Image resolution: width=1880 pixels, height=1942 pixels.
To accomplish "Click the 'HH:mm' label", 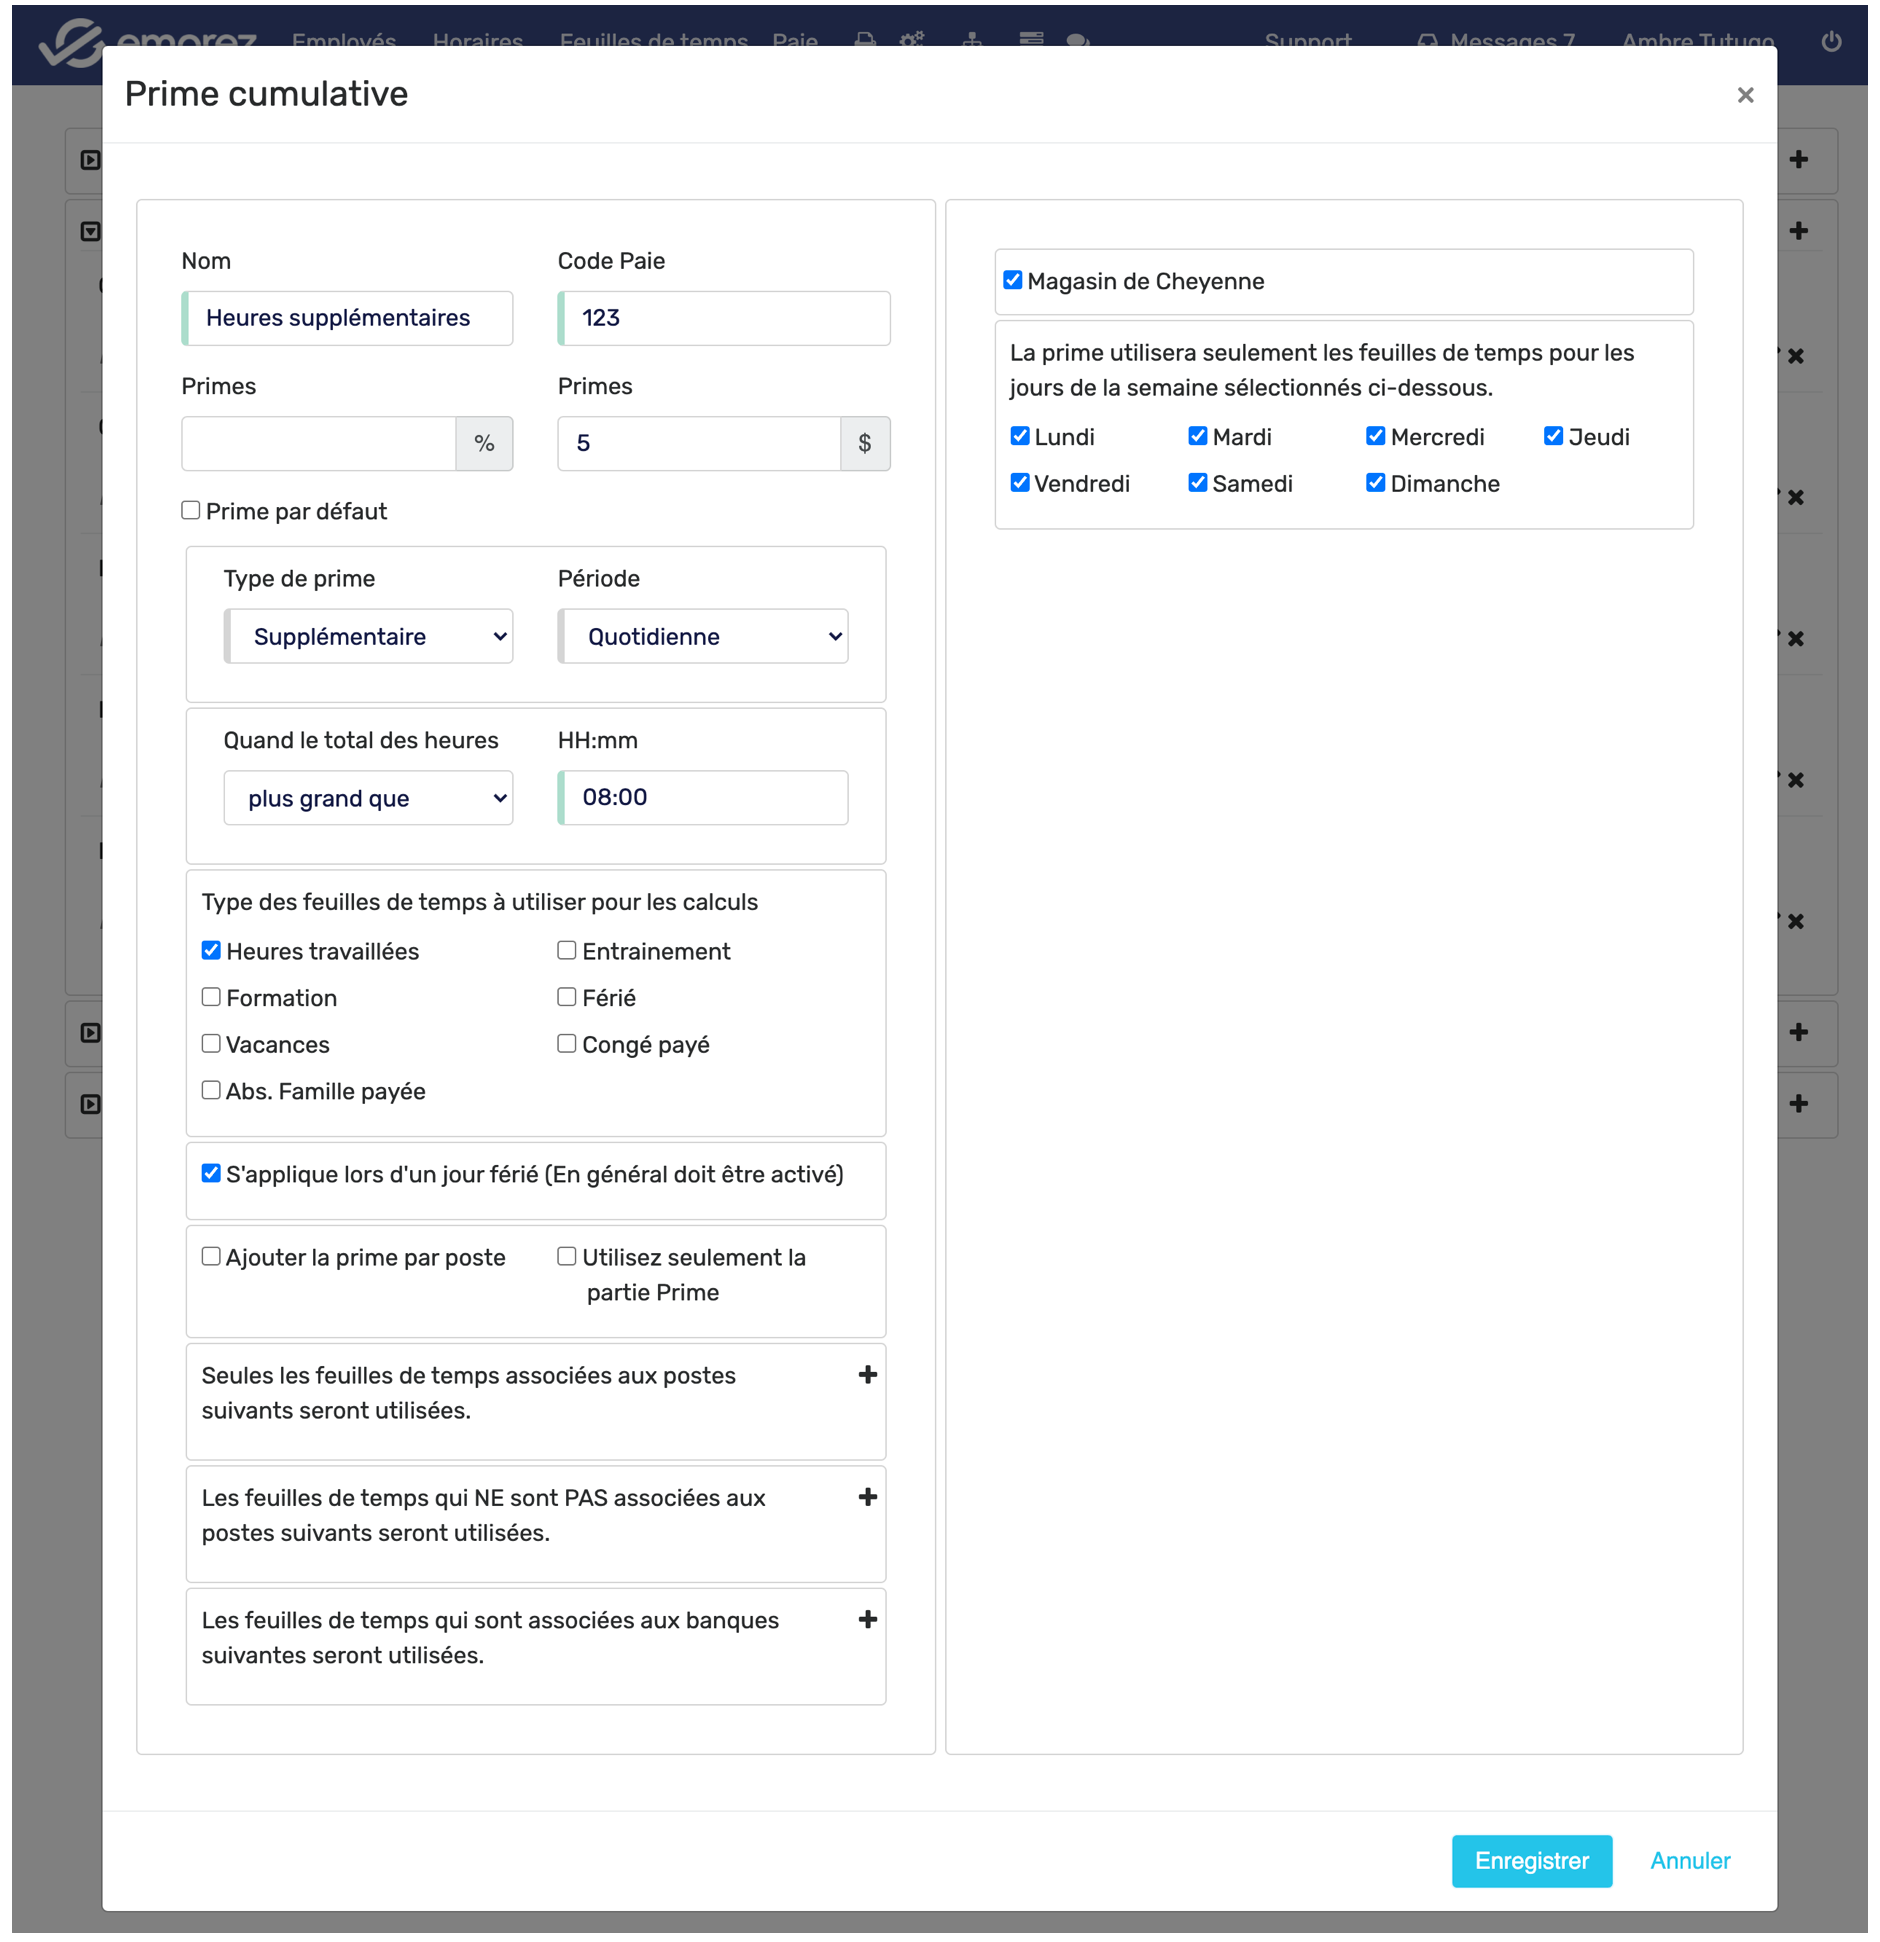I will point(598,740).
